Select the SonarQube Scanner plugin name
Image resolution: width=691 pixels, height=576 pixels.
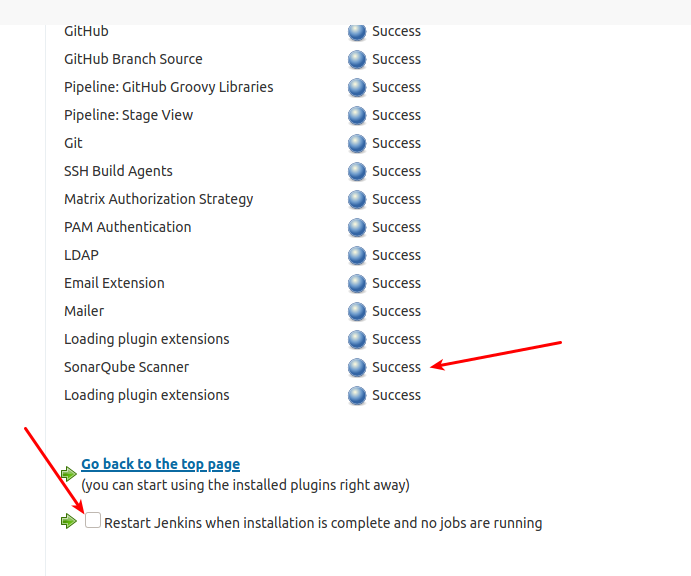(126, 367)
